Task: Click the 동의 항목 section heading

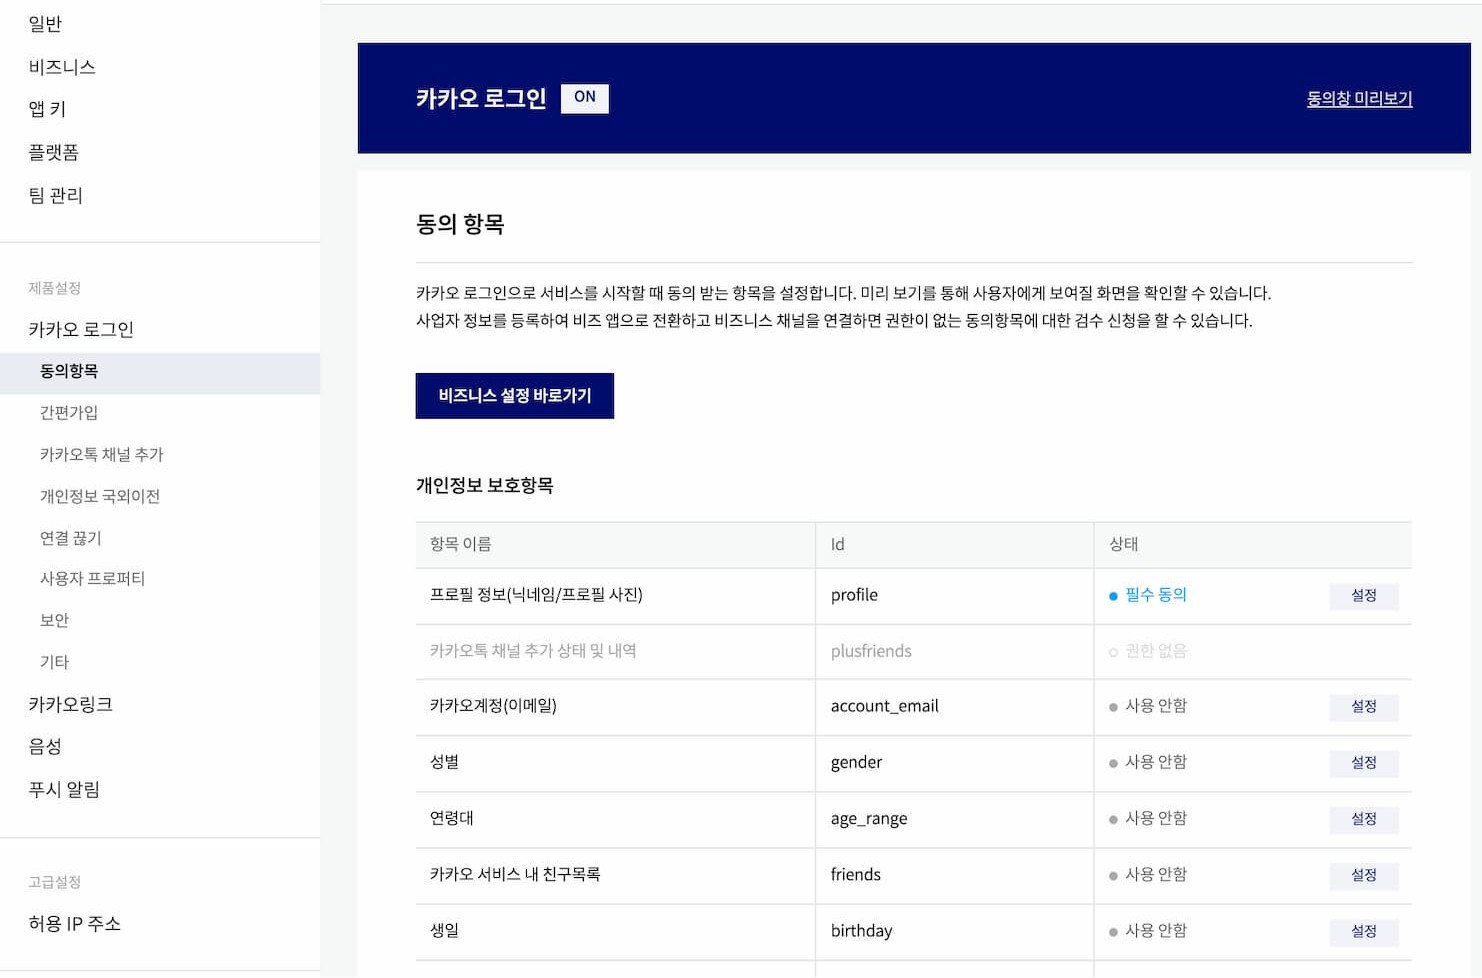Action: 460,224
